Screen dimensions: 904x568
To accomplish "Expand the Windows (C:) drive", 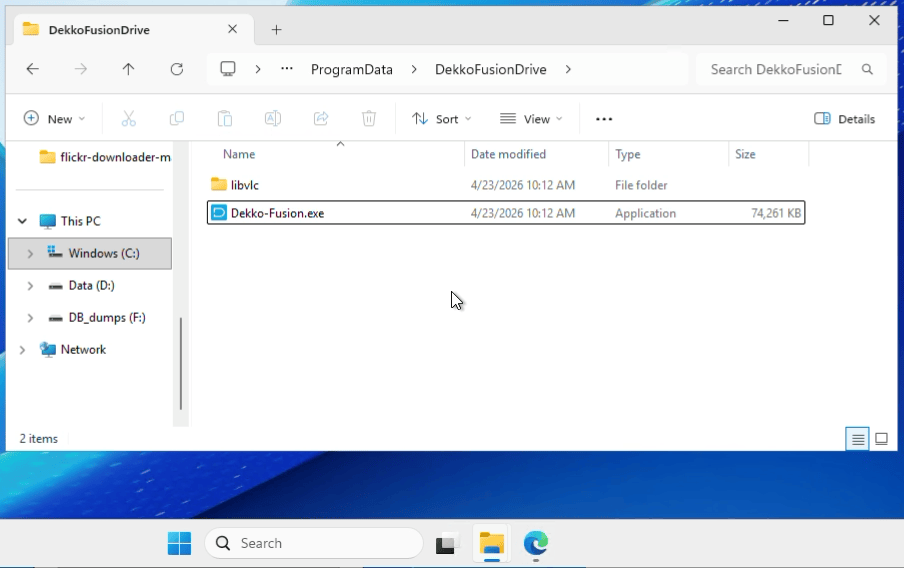I will point(30,253).
